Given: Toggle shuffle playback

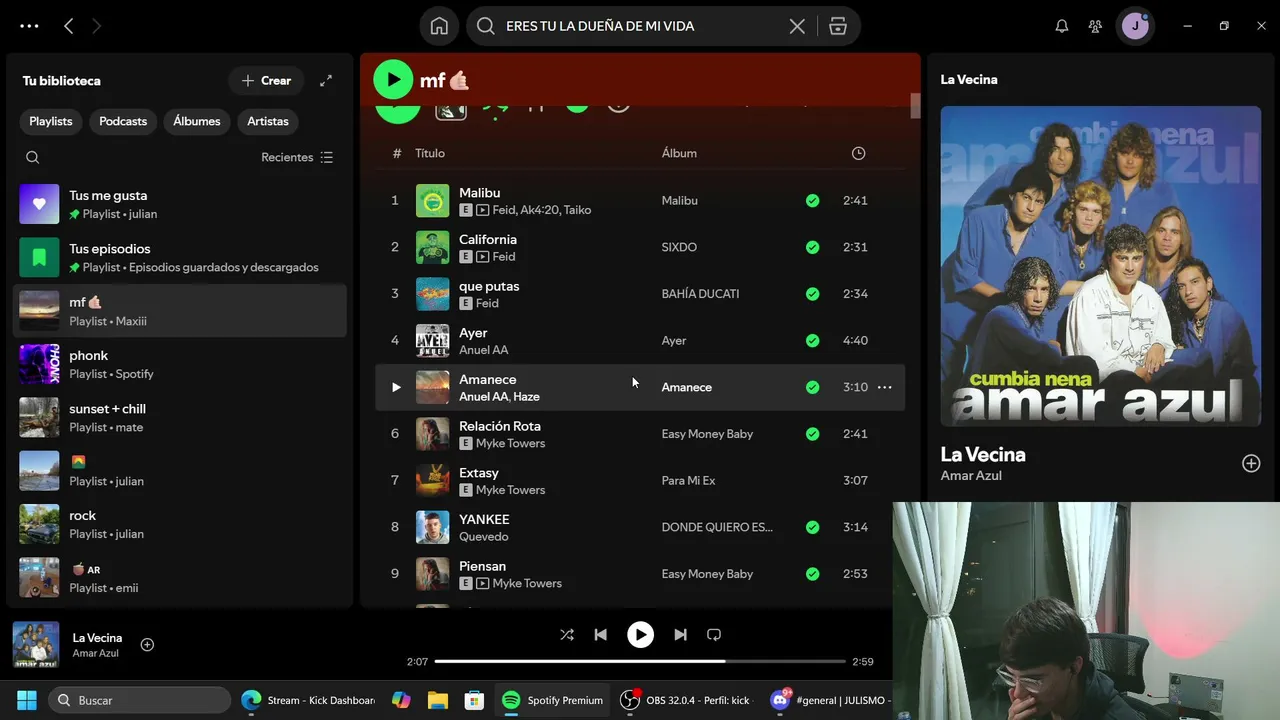Looking at the screenshot, I should click(567, 635).
